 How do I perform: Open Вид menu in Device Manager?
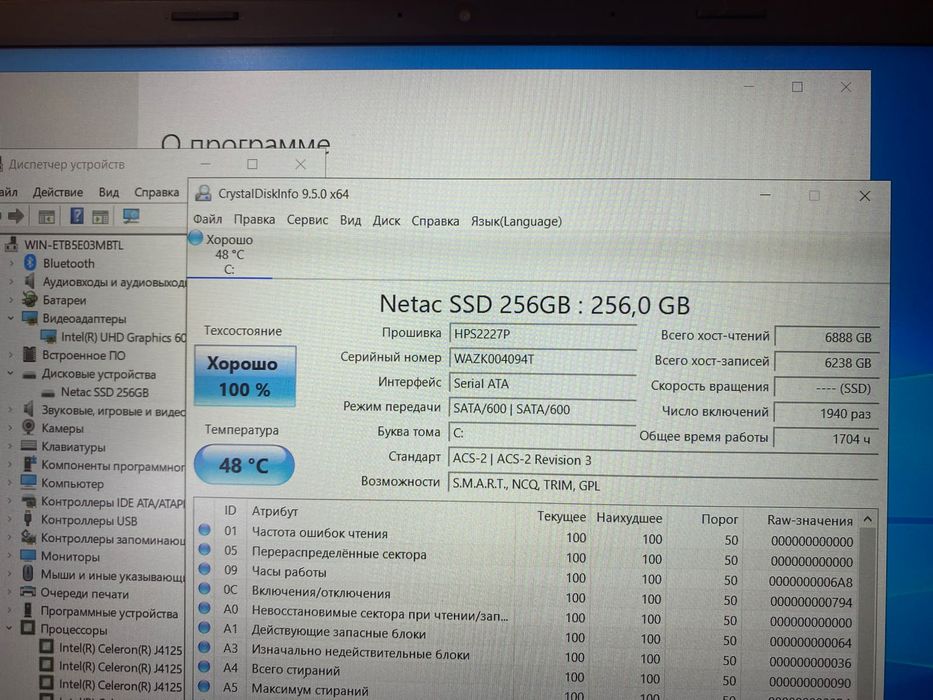pos(109,192)
